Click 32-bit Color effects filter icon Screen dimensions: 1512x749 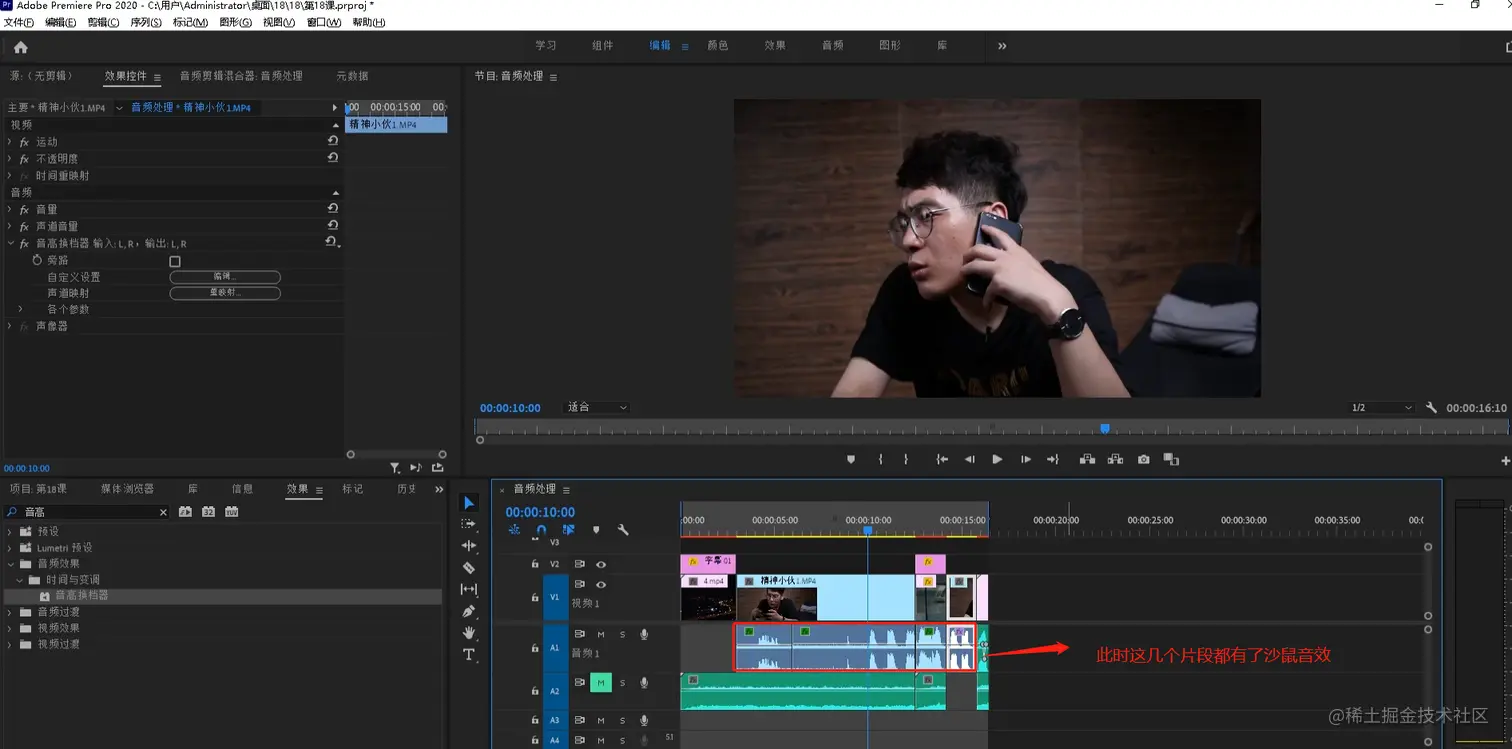pos(208,511)
